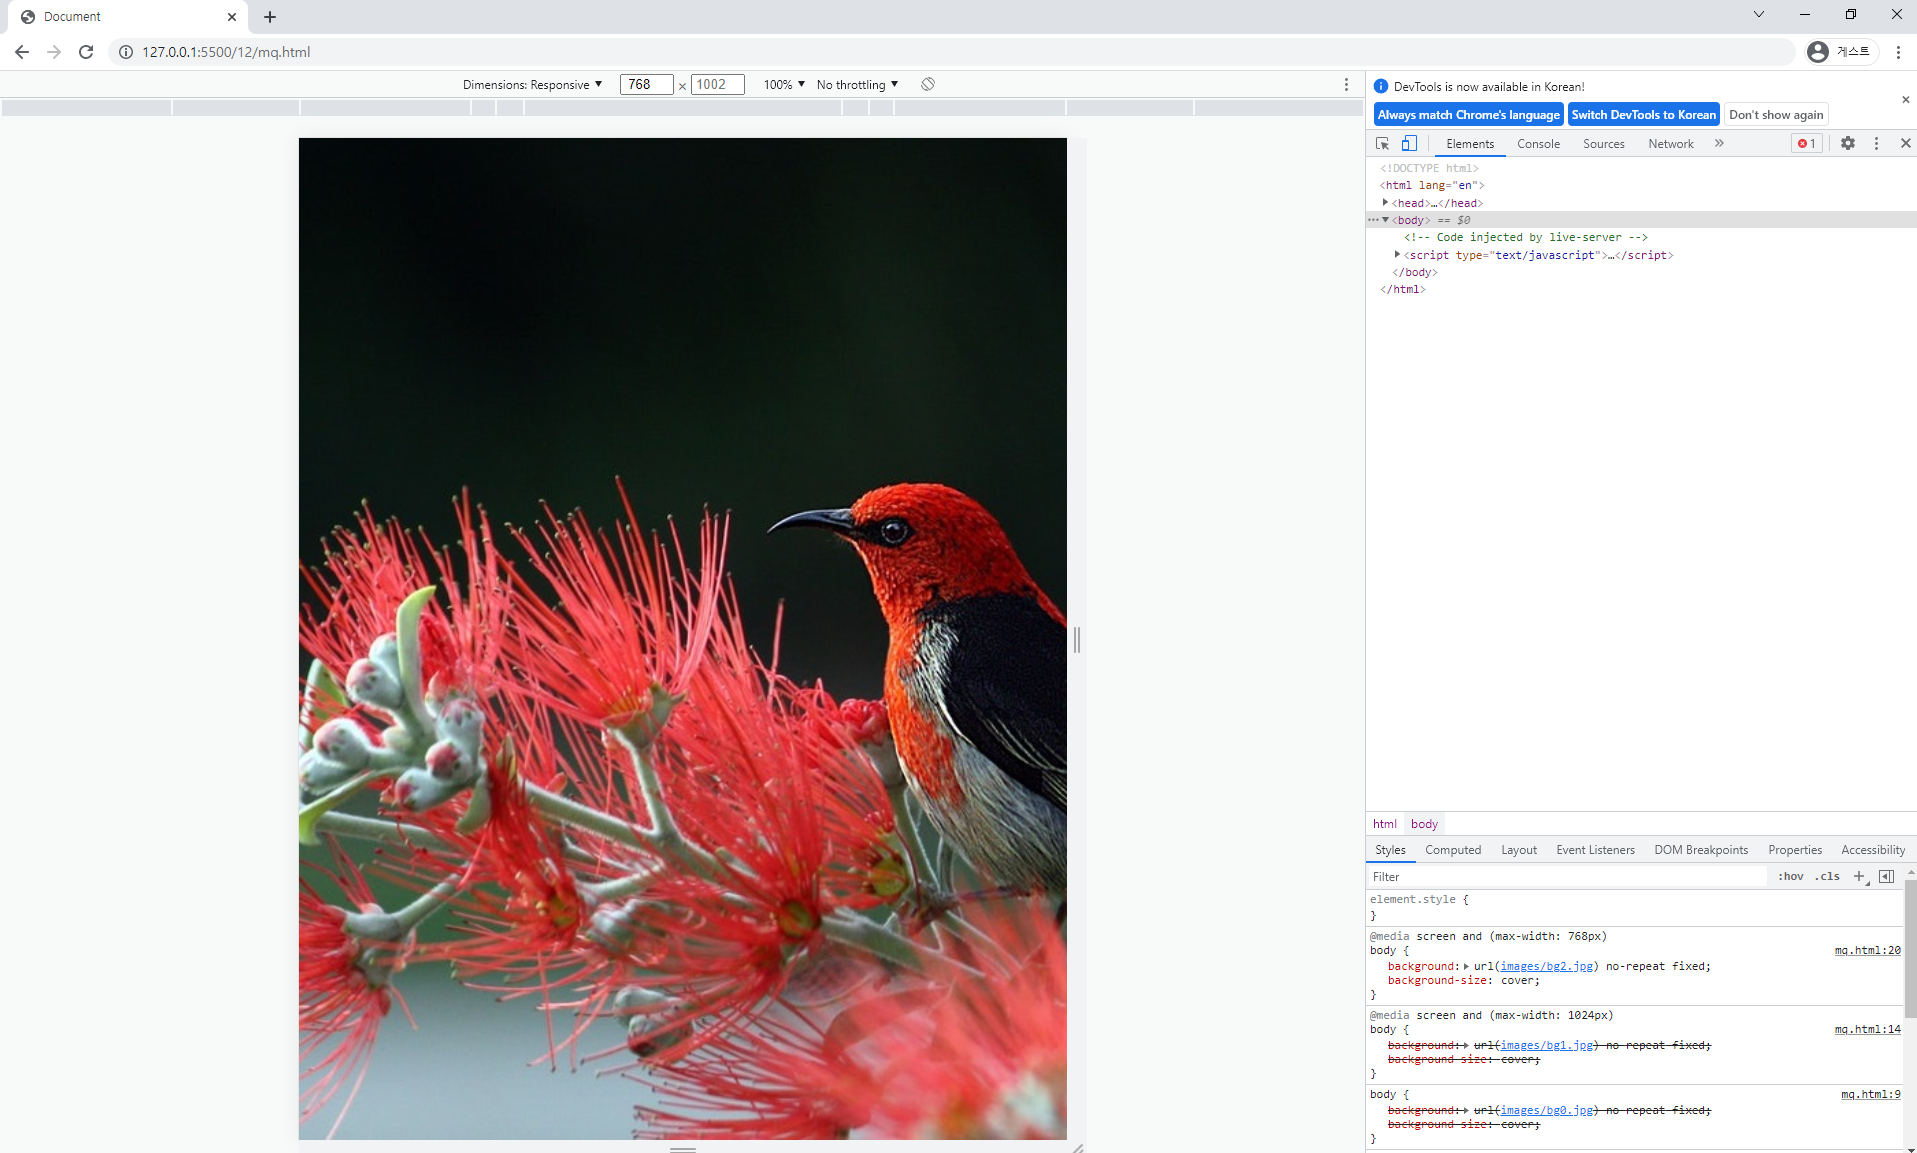The height and width of the screenshot is (1153, 1917).
Task: Click the Switch DevTools to Korean button
Action: click(x=1643, y=114)
